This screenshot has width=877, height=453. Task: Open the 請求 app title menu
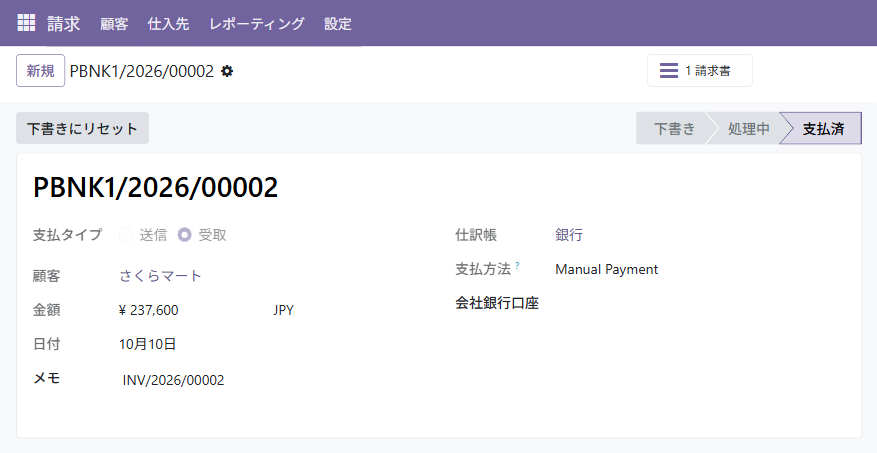pos(64,23)
